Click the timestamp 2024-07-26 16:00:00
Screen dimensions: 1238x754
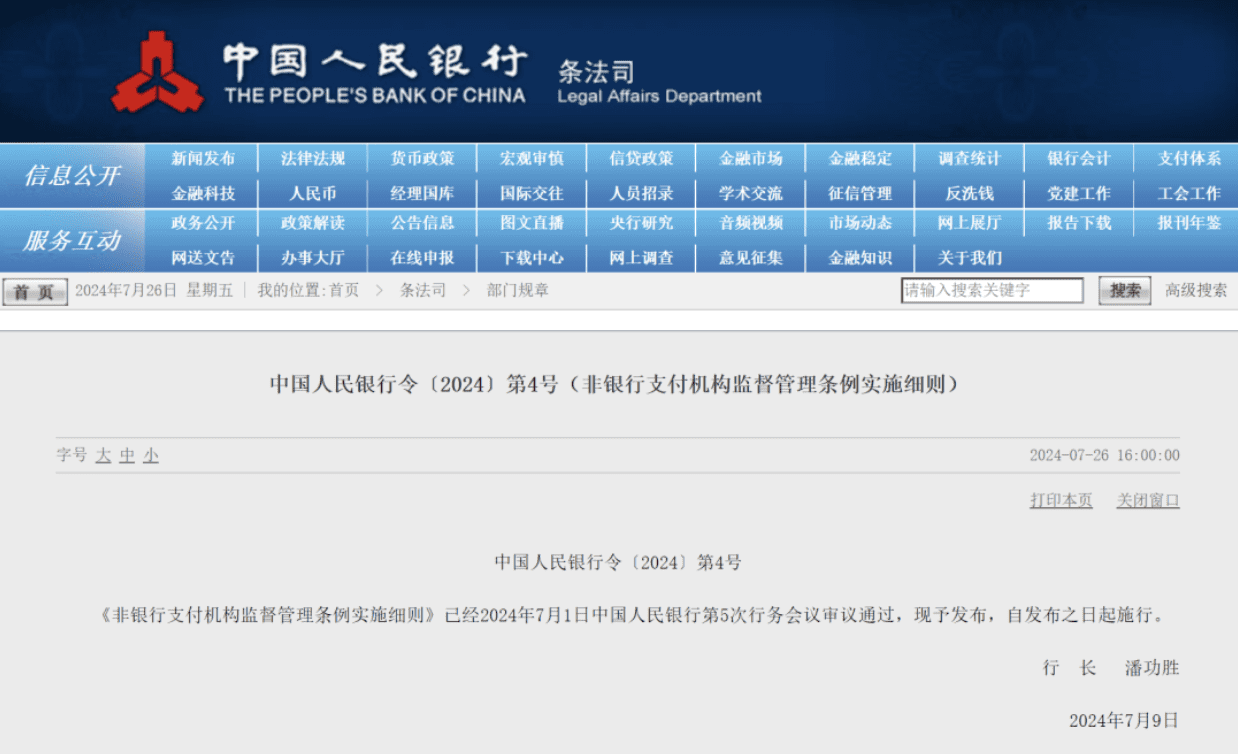[1105, 456]
